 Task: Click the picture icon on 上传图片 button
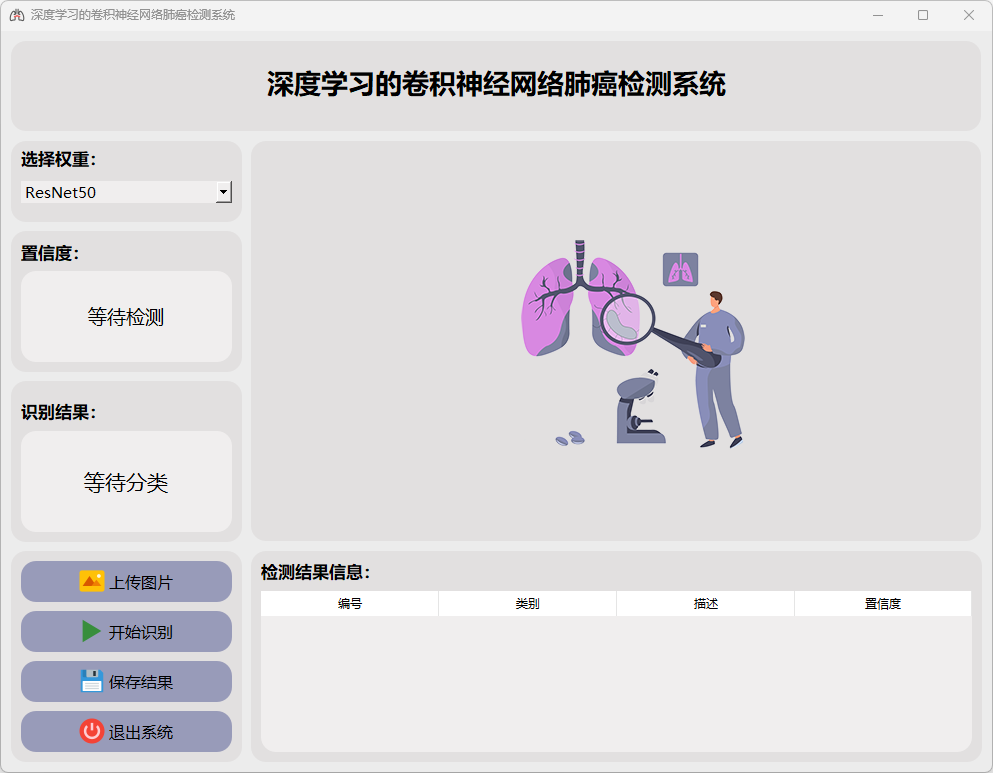[x=92, y=581]
